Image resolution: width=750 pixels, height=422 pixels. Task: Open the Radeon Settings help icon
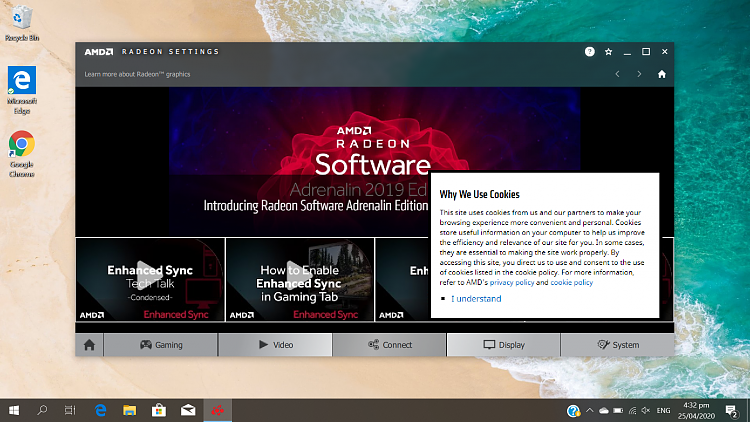(589, 52)
